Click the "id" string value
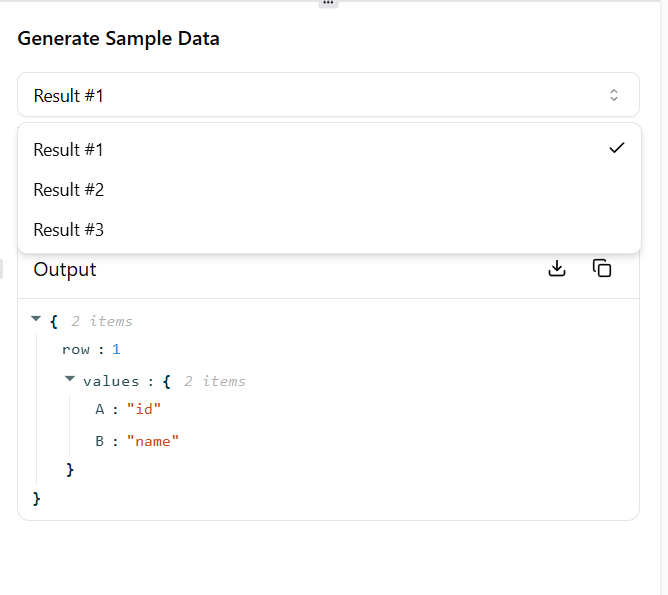This screenshot has height=595, width=668. [x=144, y=409]
